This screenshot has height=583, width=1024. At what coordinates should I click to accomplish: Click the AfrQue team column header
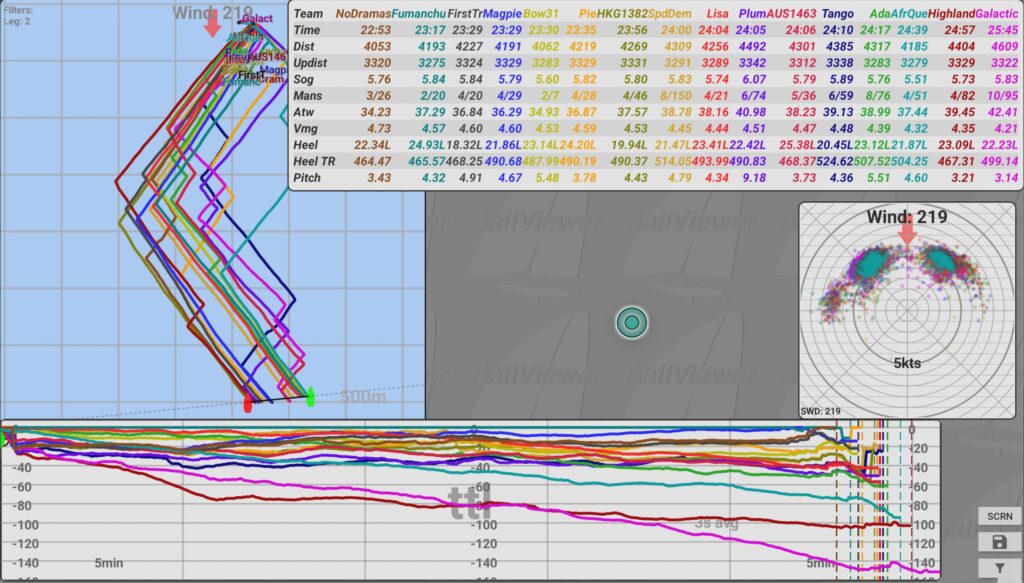pyautogui.click(x=908, y=14)
